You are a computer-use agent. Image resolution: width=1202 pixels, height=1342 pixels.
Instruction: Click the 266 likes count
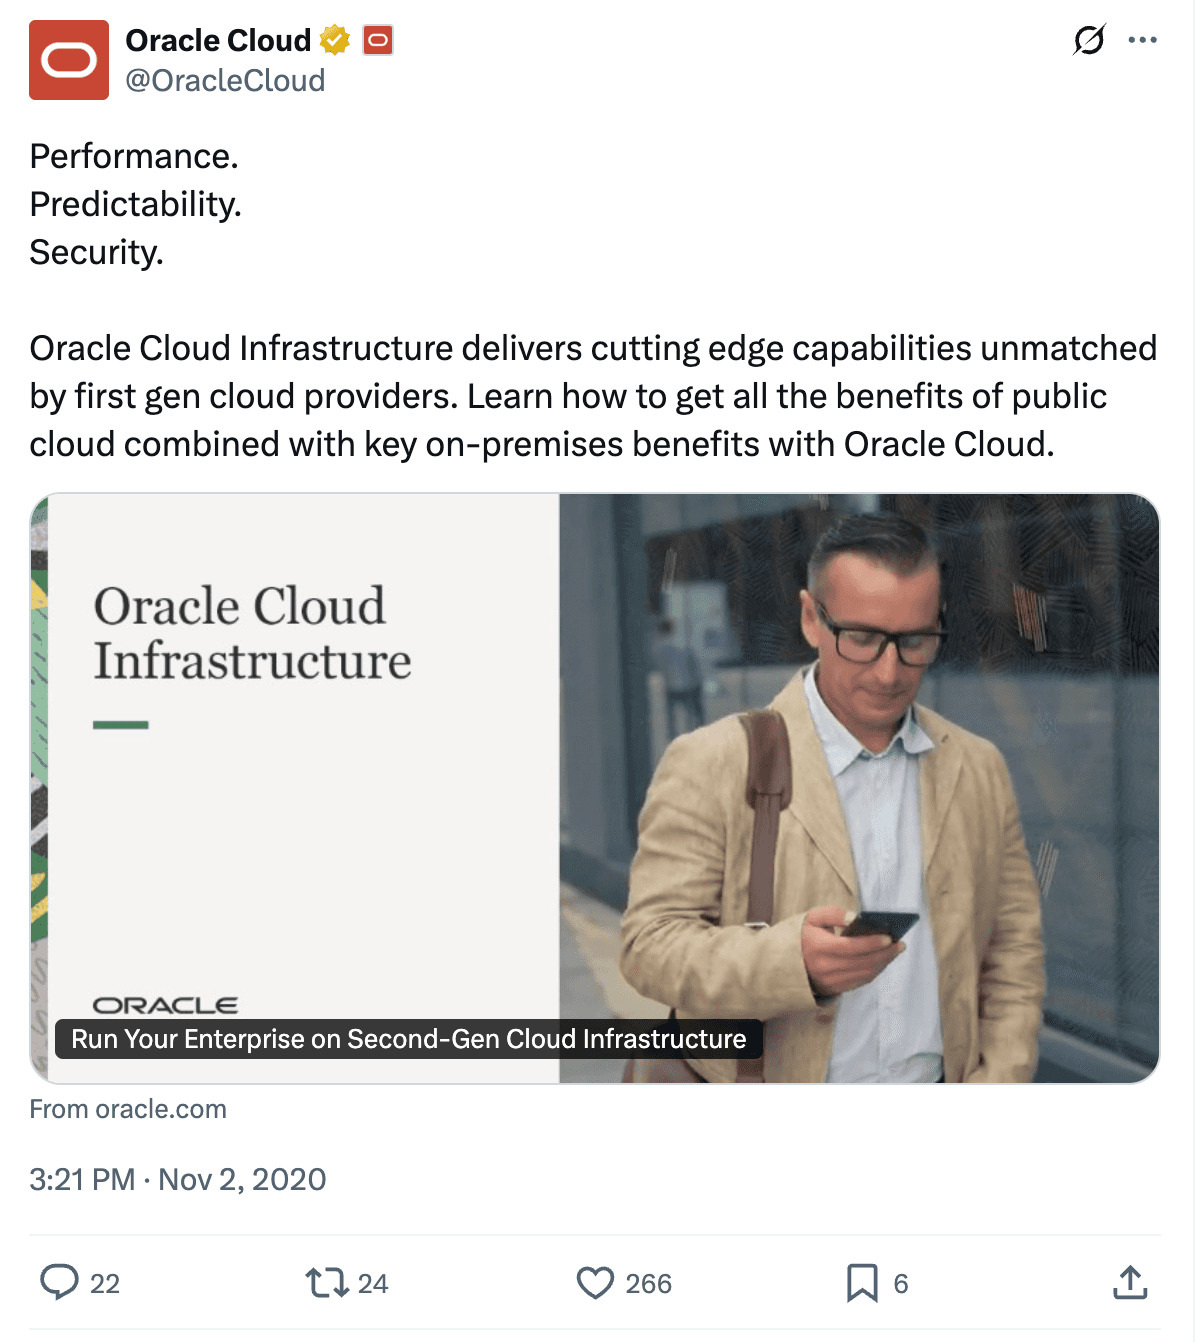coord(648,1284)
